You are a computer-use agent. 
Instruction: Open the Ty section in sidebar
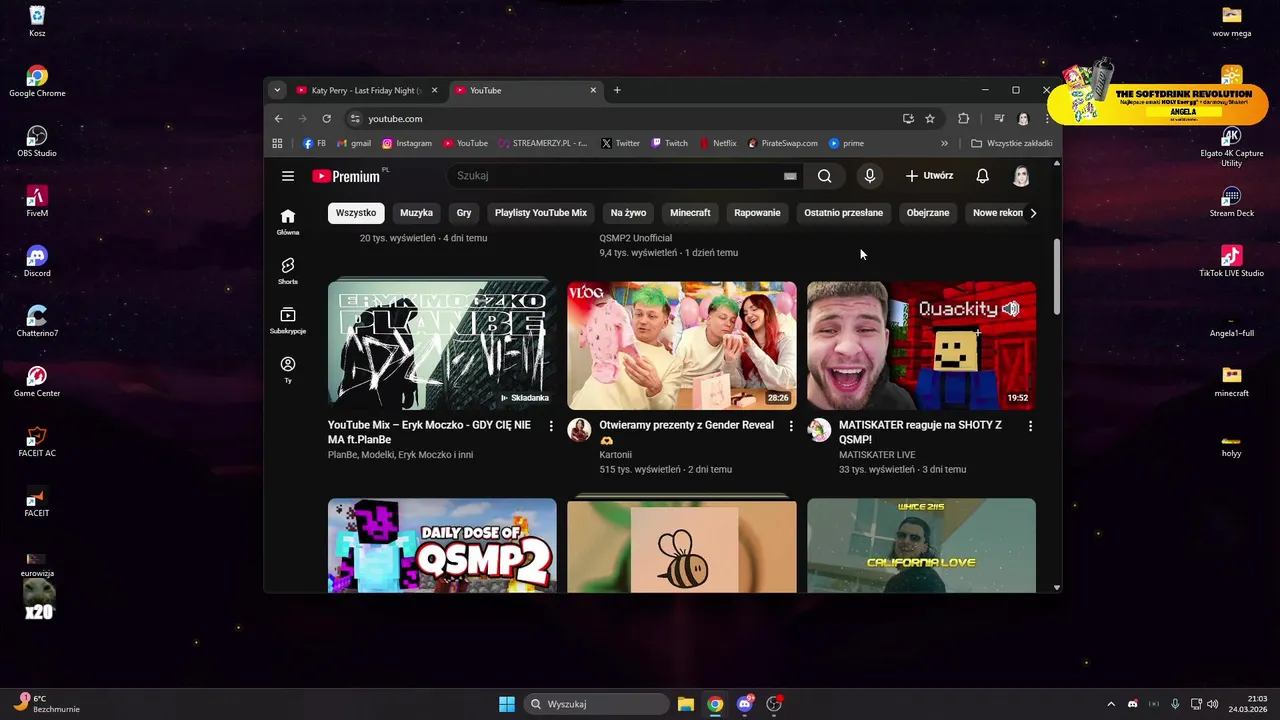point(288,369)
